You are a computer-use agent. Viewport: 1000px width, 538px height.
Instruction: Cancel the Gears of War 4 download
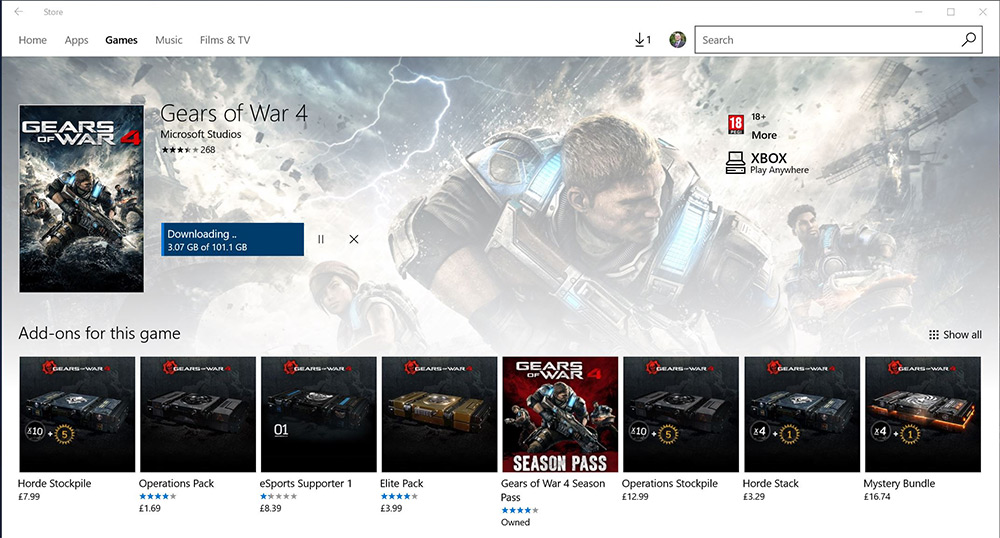(354, 239)
